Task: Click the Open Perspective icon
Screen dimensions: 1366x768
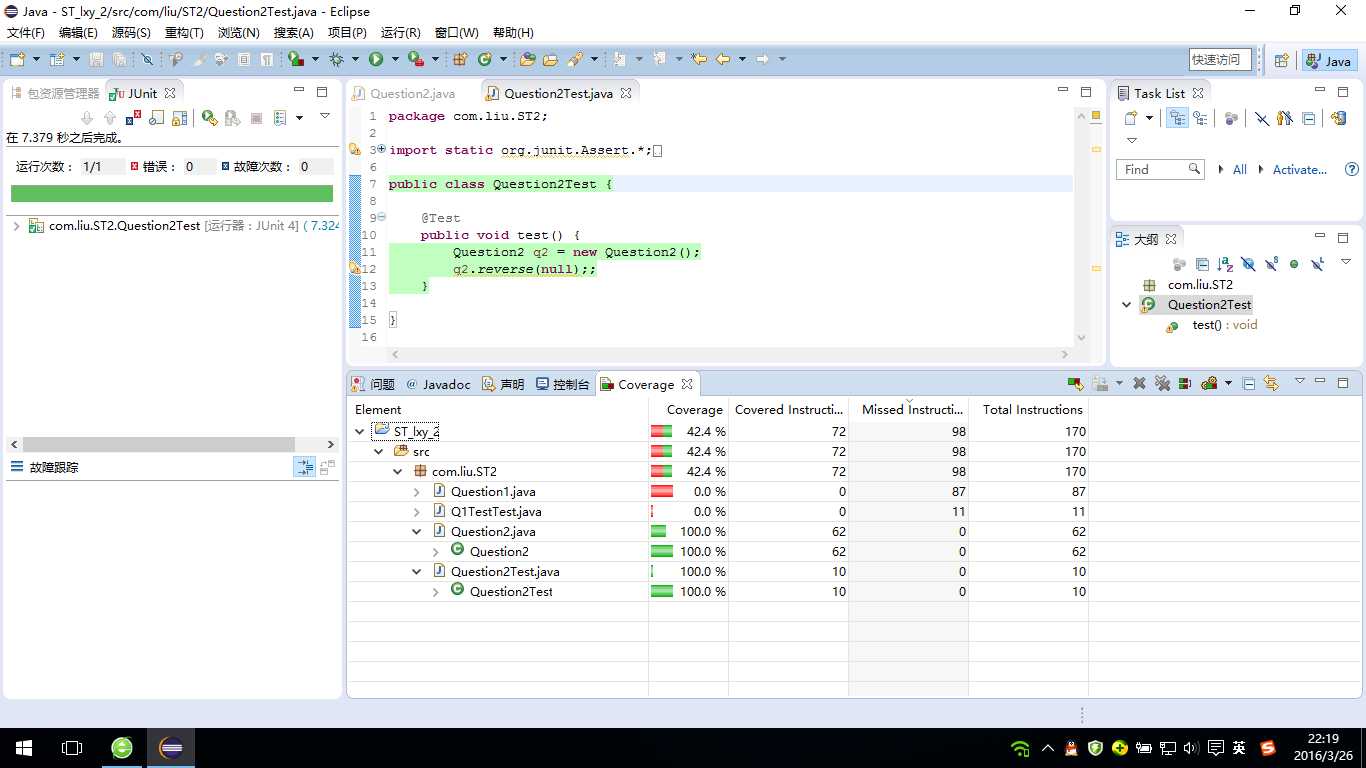Action: point(1281,60)
